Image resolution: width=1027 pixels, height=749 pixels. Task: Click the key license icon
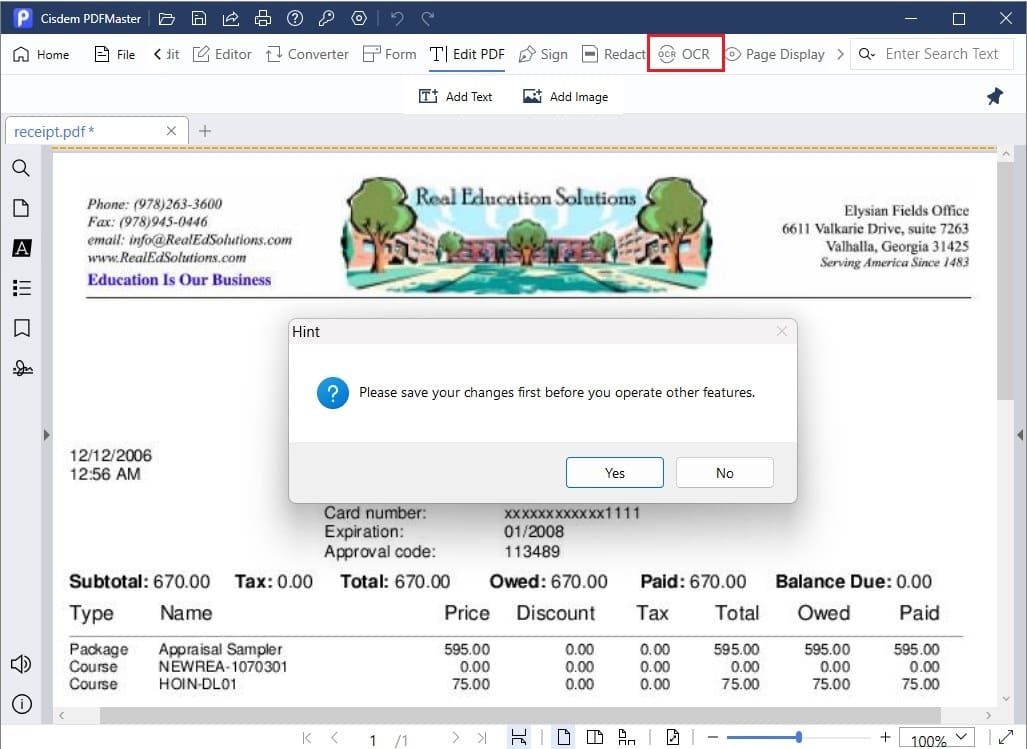point(327,18)
